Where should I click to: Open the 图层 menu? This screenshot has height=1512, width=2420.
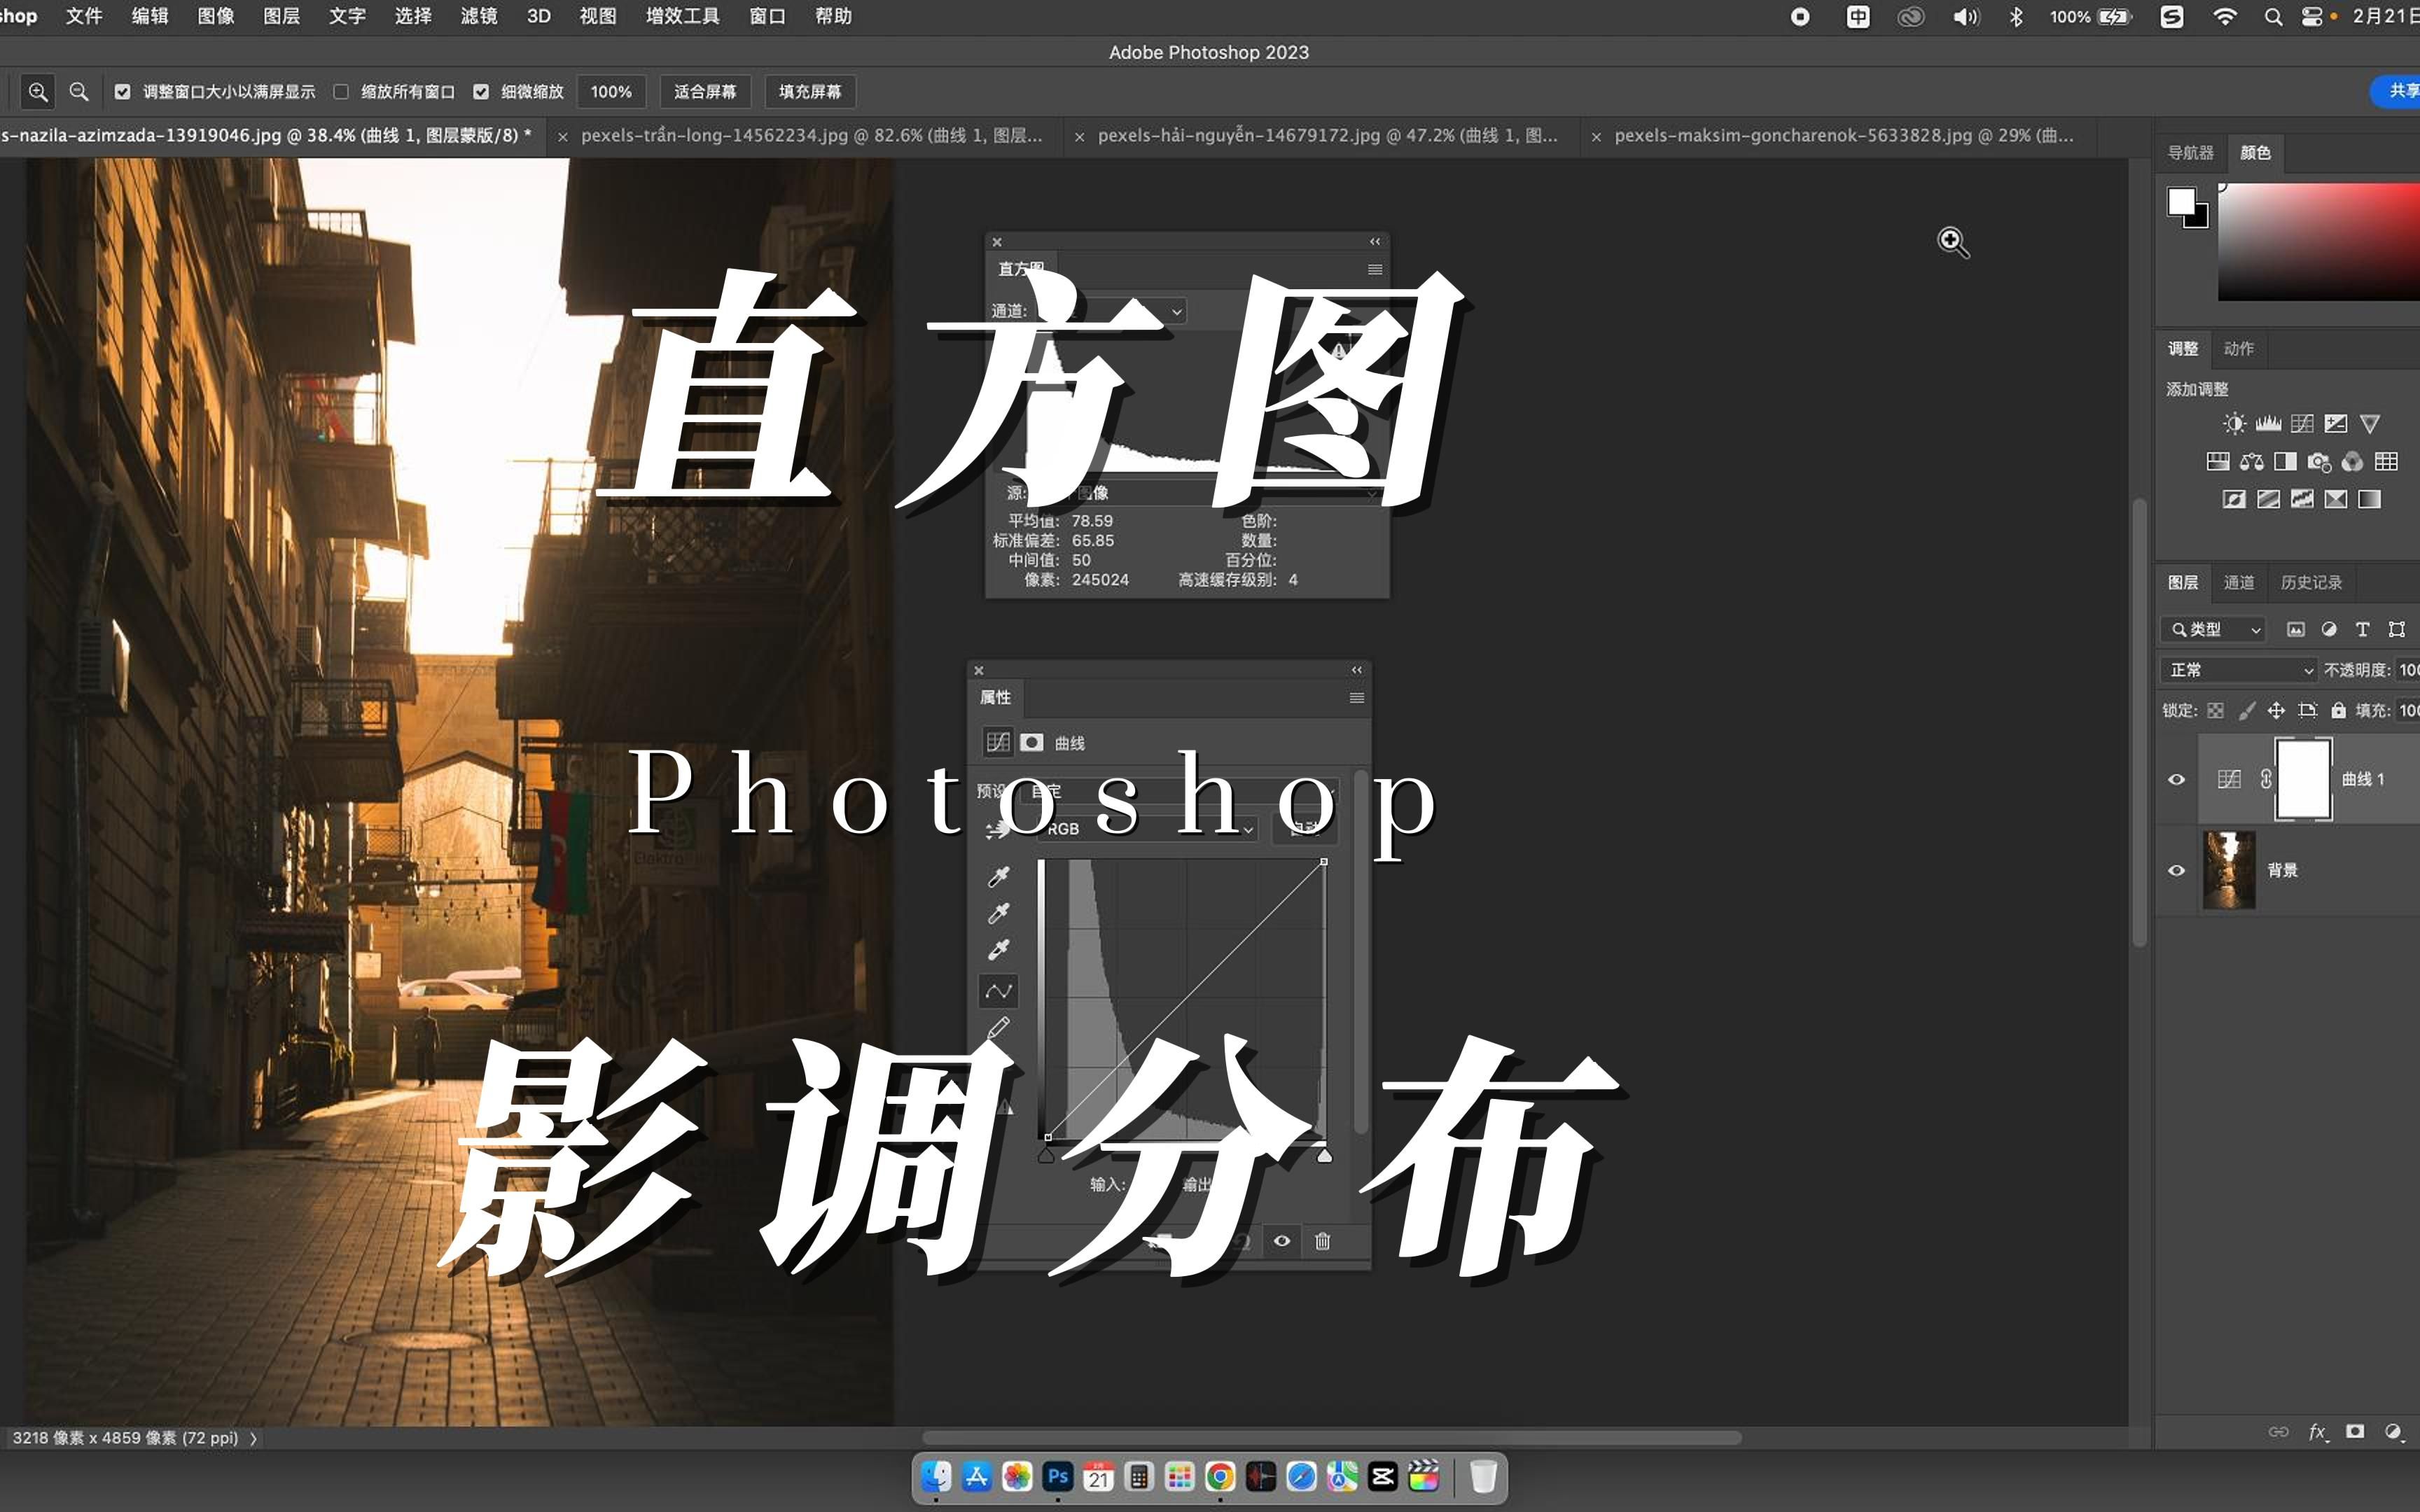pyautogui.click(x=281, y=16)
